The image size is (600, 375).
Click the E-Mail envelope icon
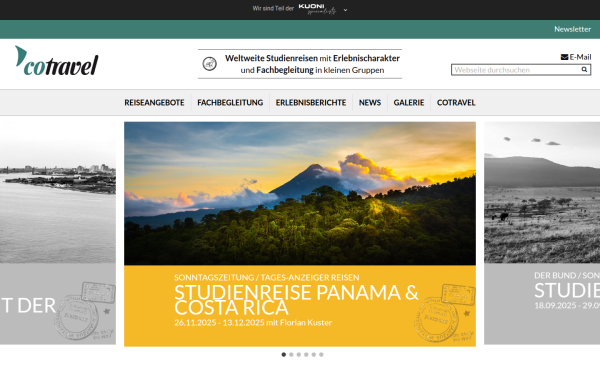point(564,57)
